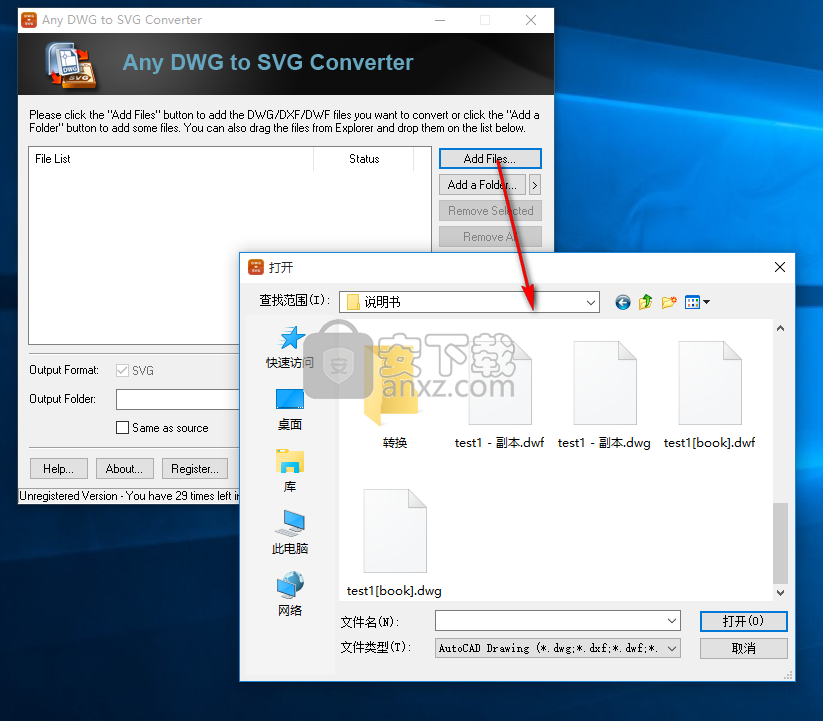Screen dimensions: 823x721
Task: Click the file list scroll up arrow
Action: click(780, 328)
